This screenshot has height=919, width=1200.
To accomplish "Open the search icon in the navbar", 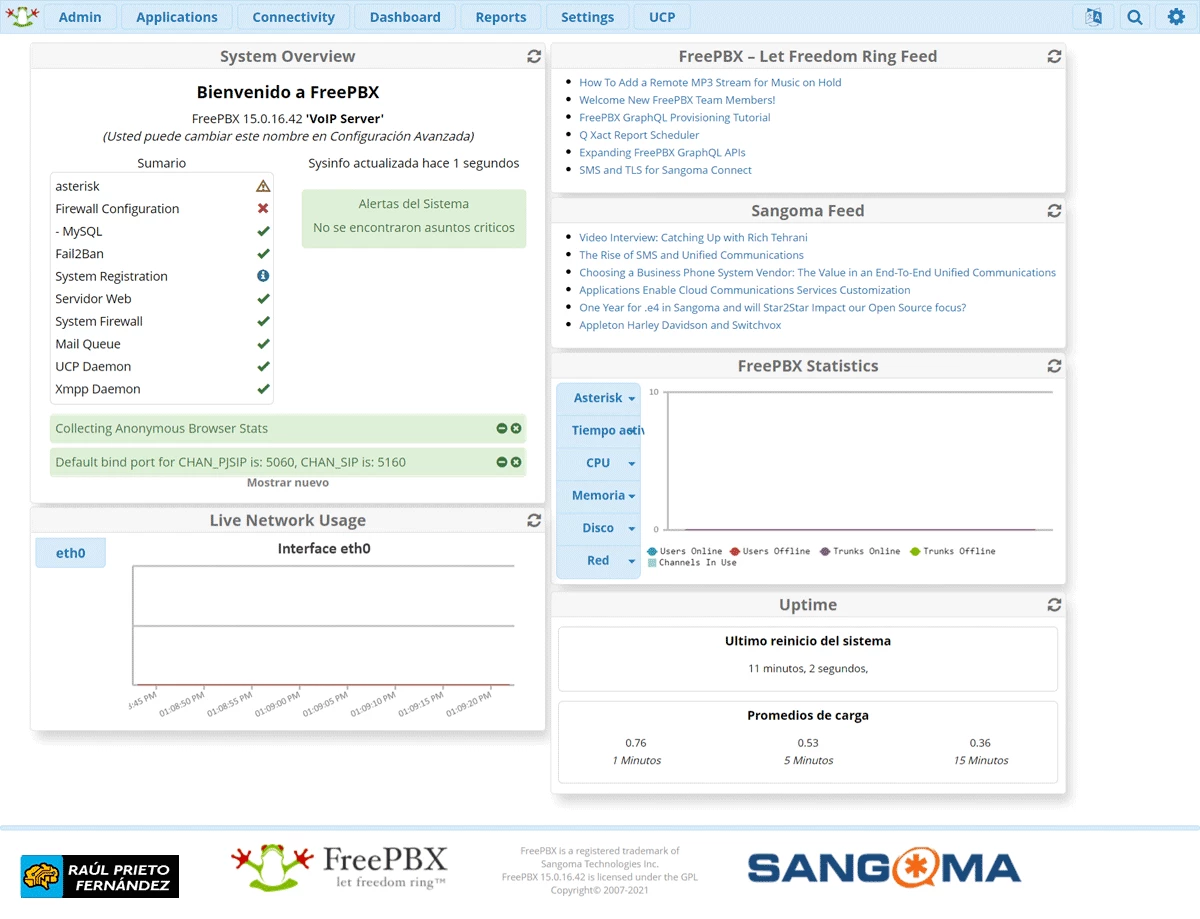I will tap(1134, 17).
